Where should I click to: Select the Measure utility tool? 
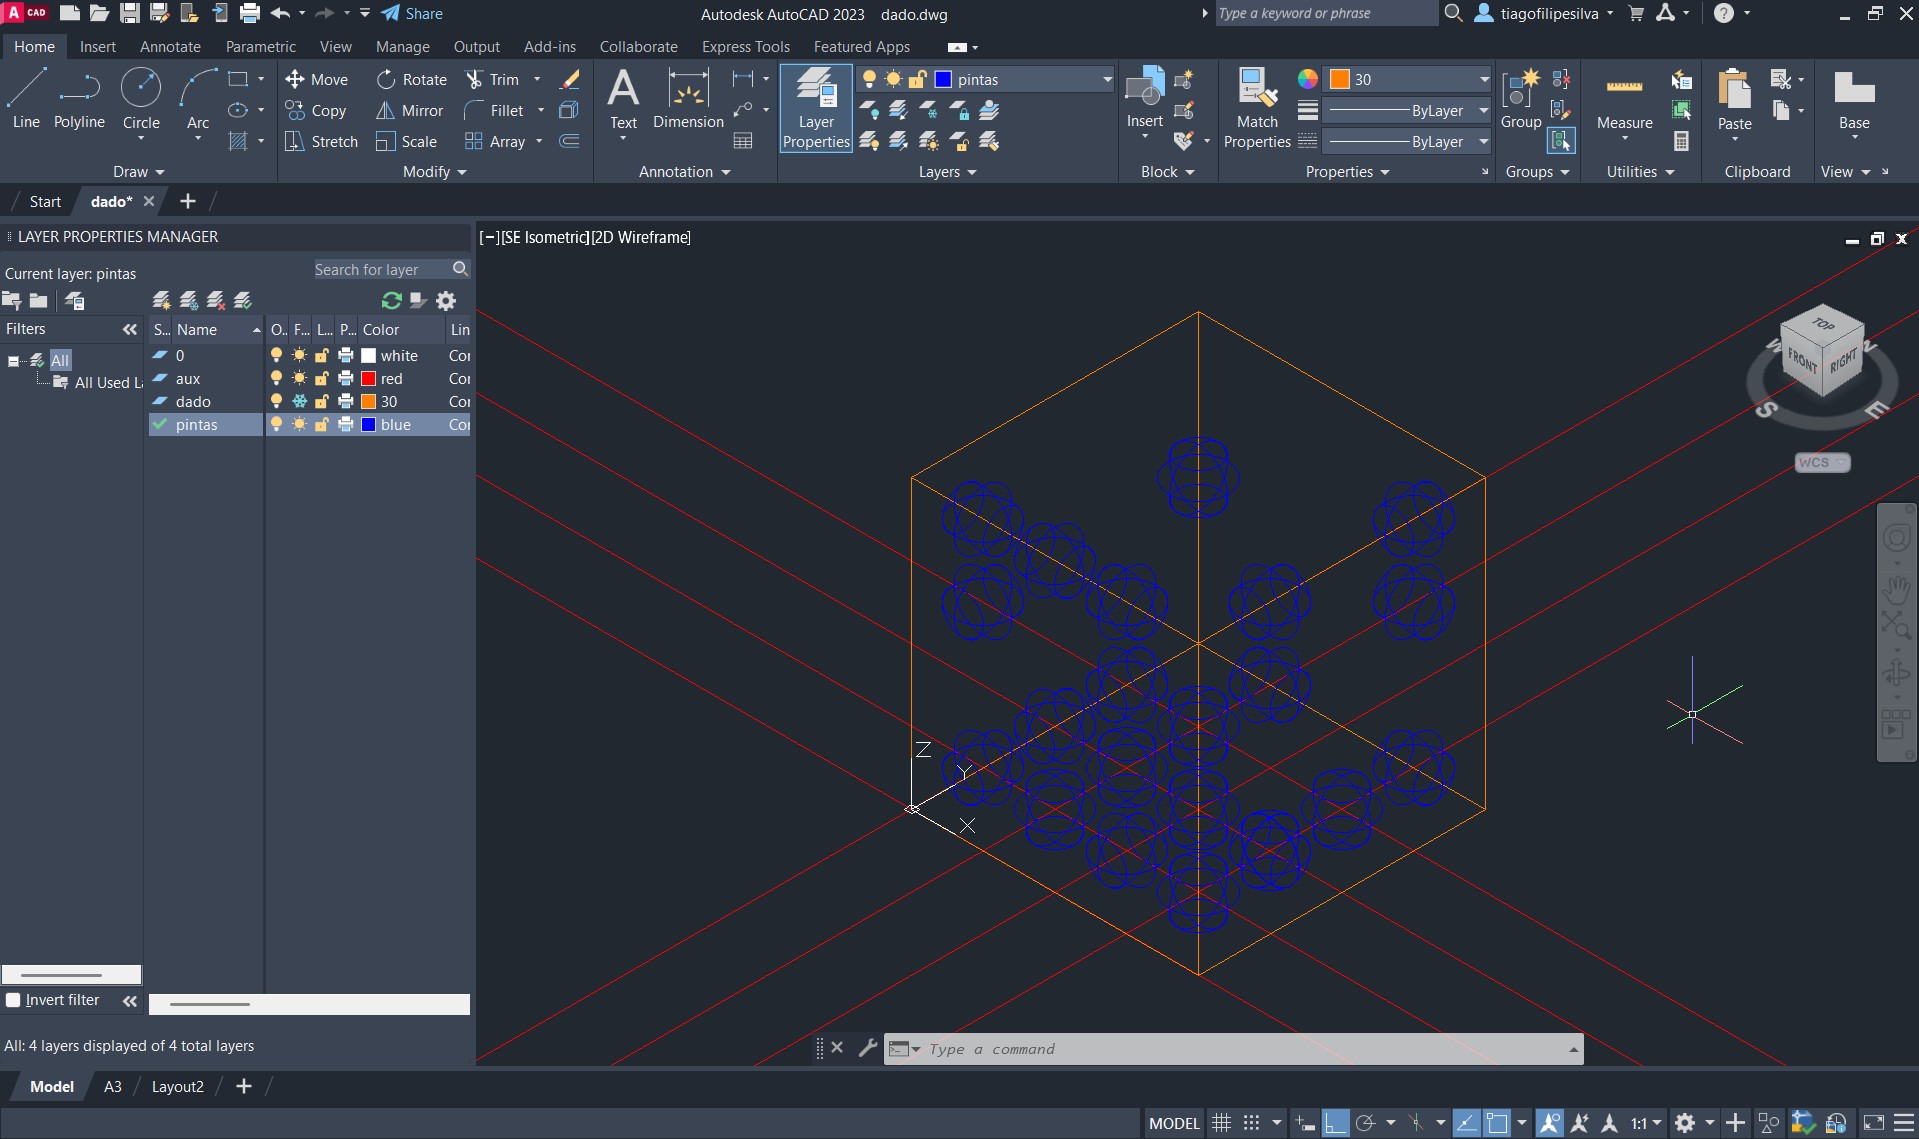click(x=1624, y=101)
